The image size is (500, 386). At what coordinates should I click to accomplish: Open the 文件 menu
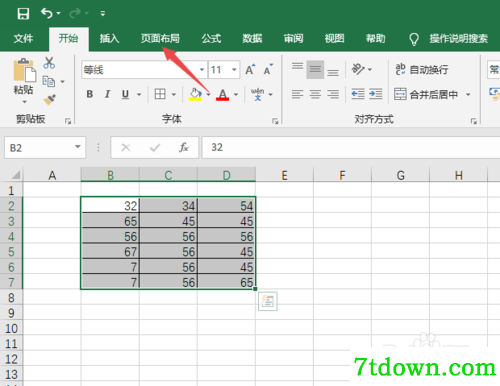point(23,39)
